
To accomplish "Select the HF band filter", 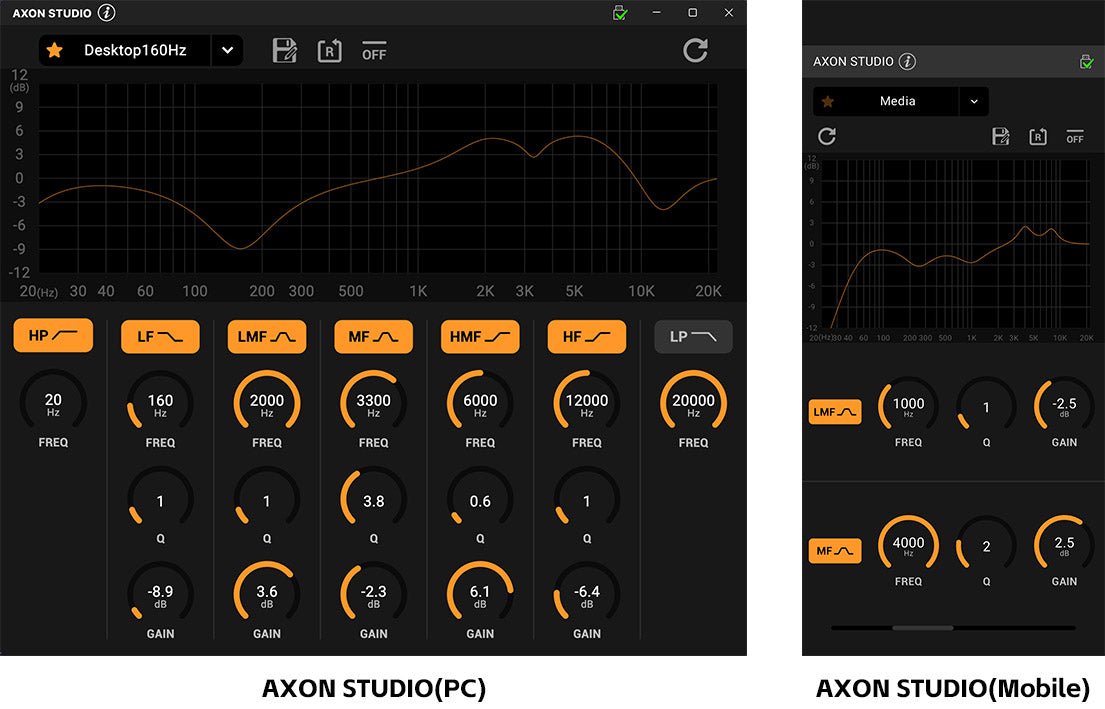I will click(x=587, y=336).
